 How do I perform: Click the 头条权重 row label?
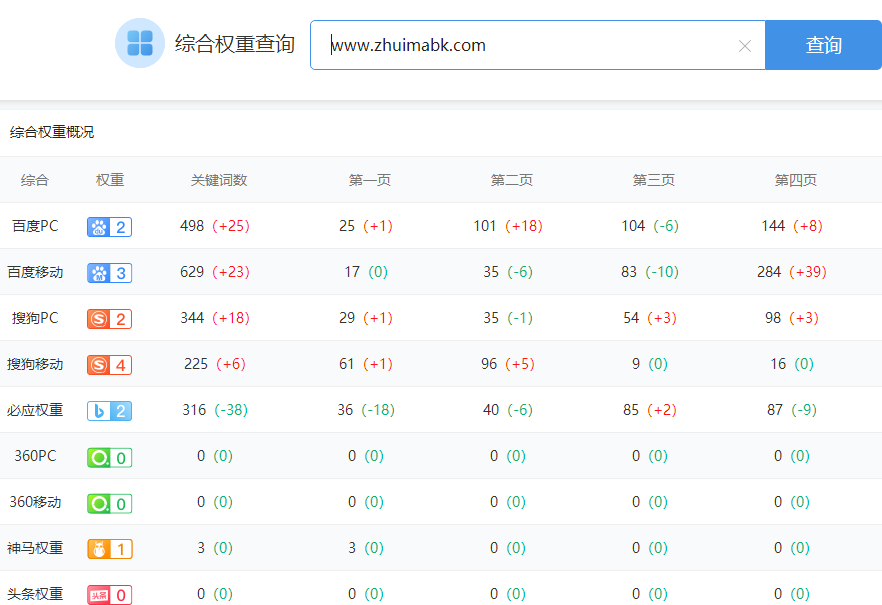click(x=35, y=594)
